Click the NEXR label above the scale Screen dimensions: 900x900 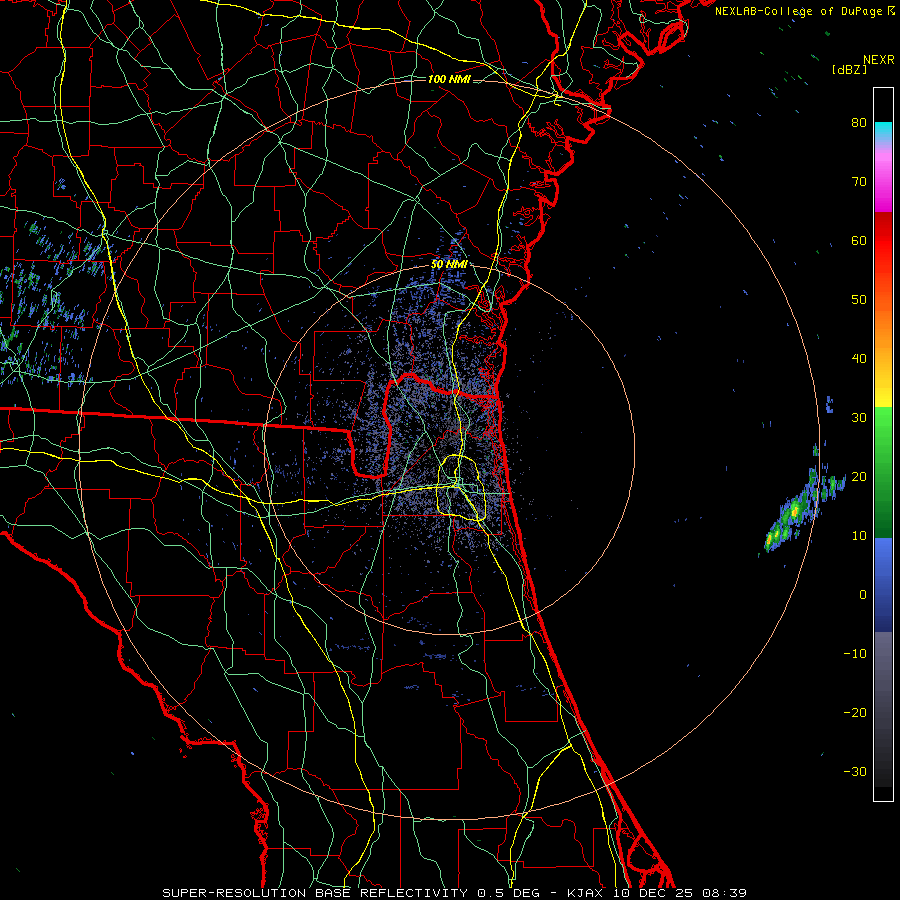[879, 60]
